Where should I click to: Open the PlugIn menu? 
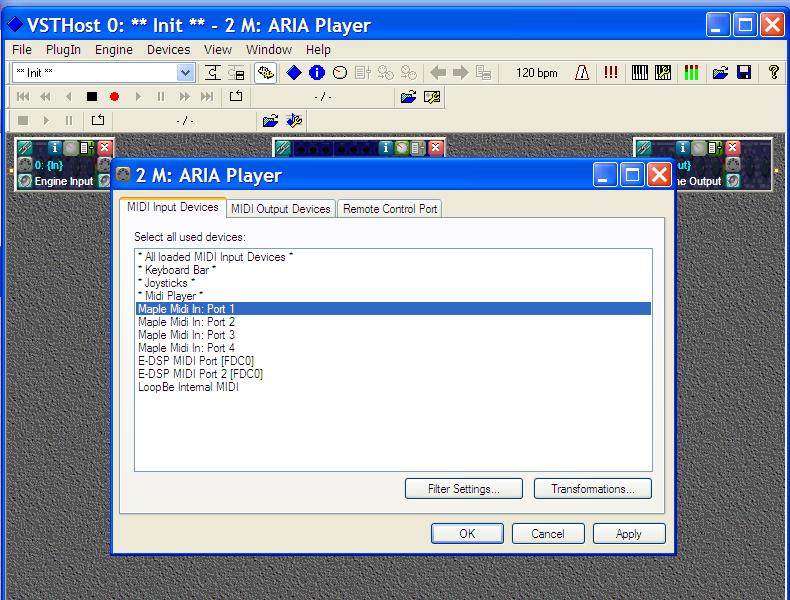coord(63,49)
